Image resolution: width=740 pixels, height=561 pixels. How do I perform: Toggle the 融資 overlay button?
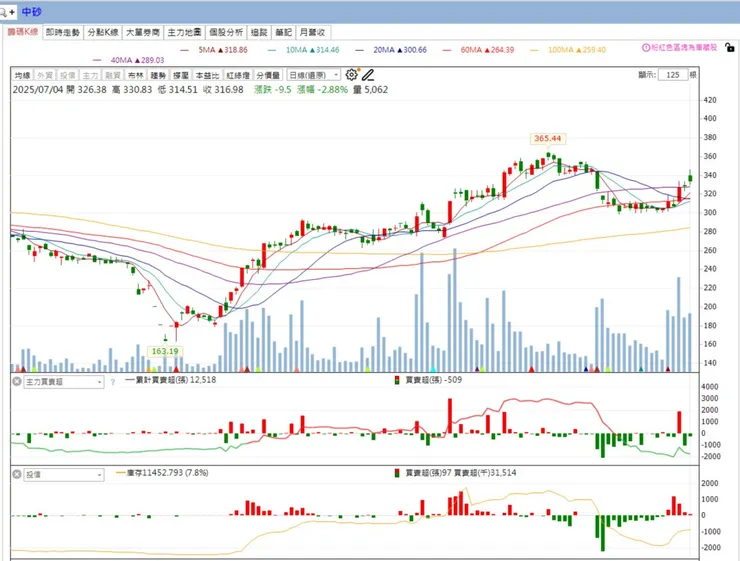click(x=113, y=75)
